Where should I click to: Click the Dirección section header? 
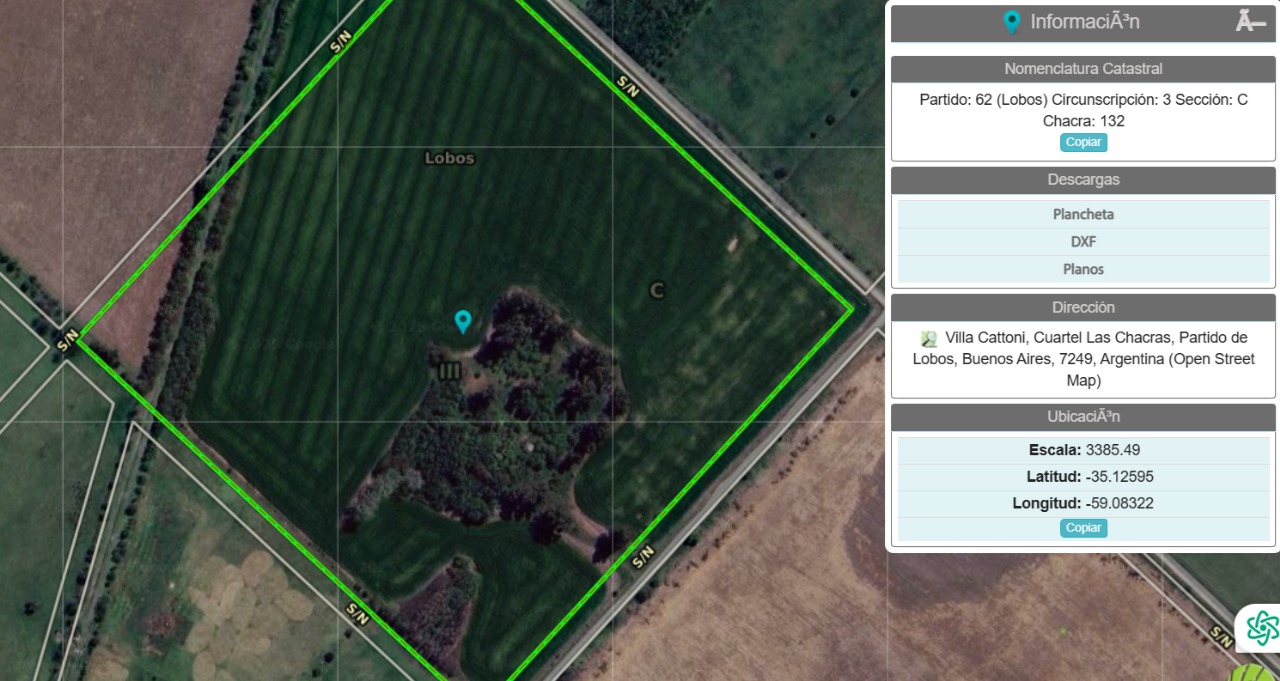1083,307
